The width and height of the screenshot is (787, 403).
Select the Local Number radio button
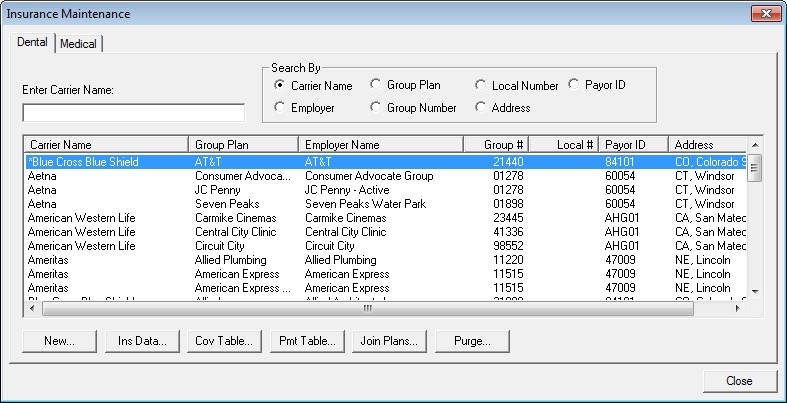tap(481, 86)
